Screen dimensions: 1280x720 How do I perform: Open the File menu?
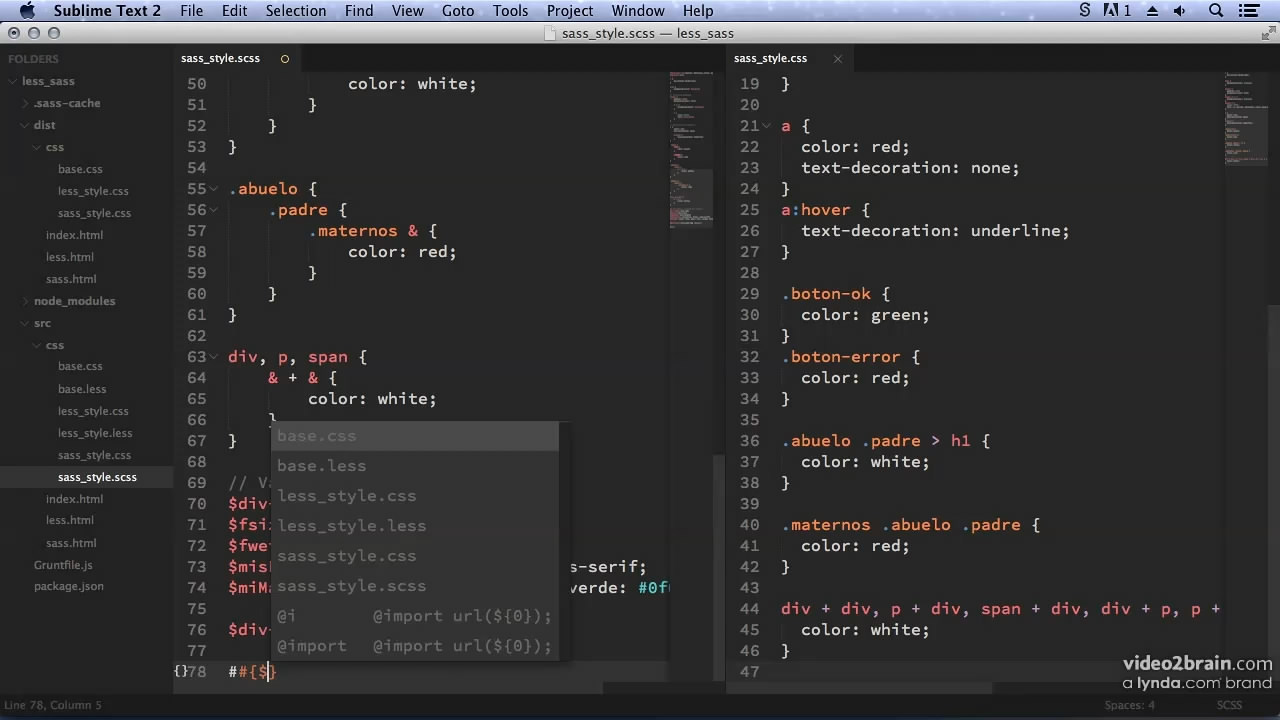click(191, 11)
